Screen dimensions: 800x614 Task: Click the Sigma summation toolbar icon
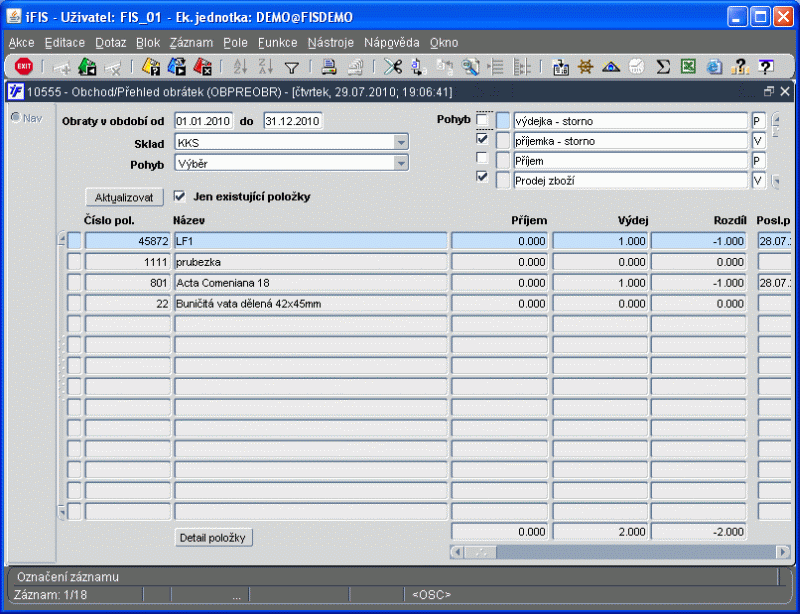tap(663, 67)
